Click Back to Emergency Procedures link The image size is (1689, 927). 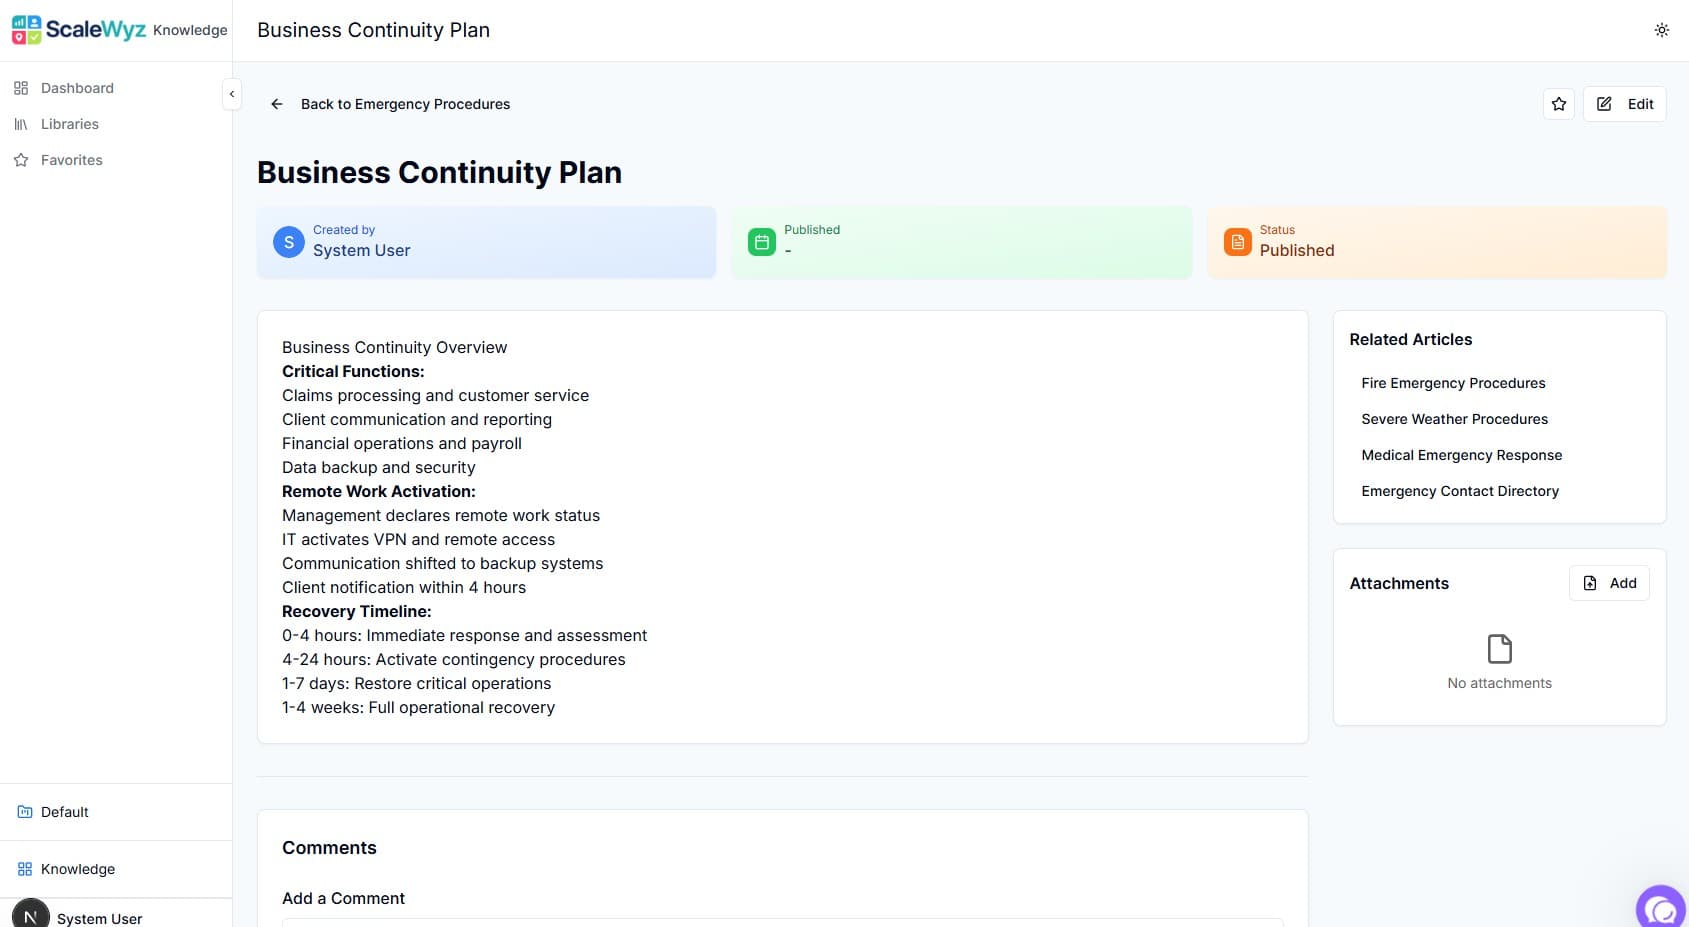(405, 104)
